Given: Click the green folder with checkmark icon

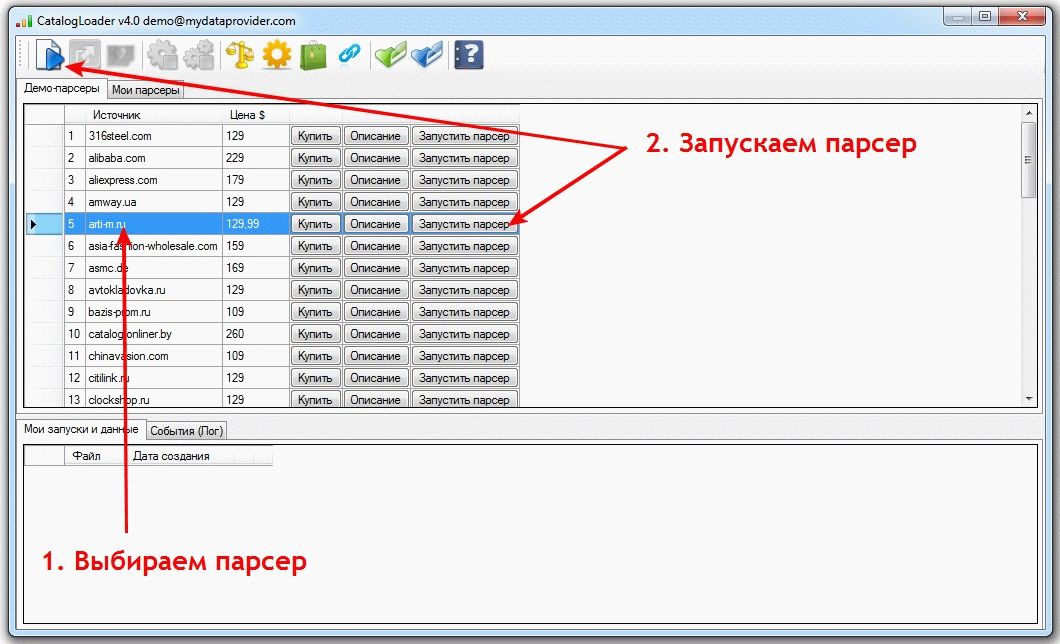Looking at the screenshot, I should [389, 54].
